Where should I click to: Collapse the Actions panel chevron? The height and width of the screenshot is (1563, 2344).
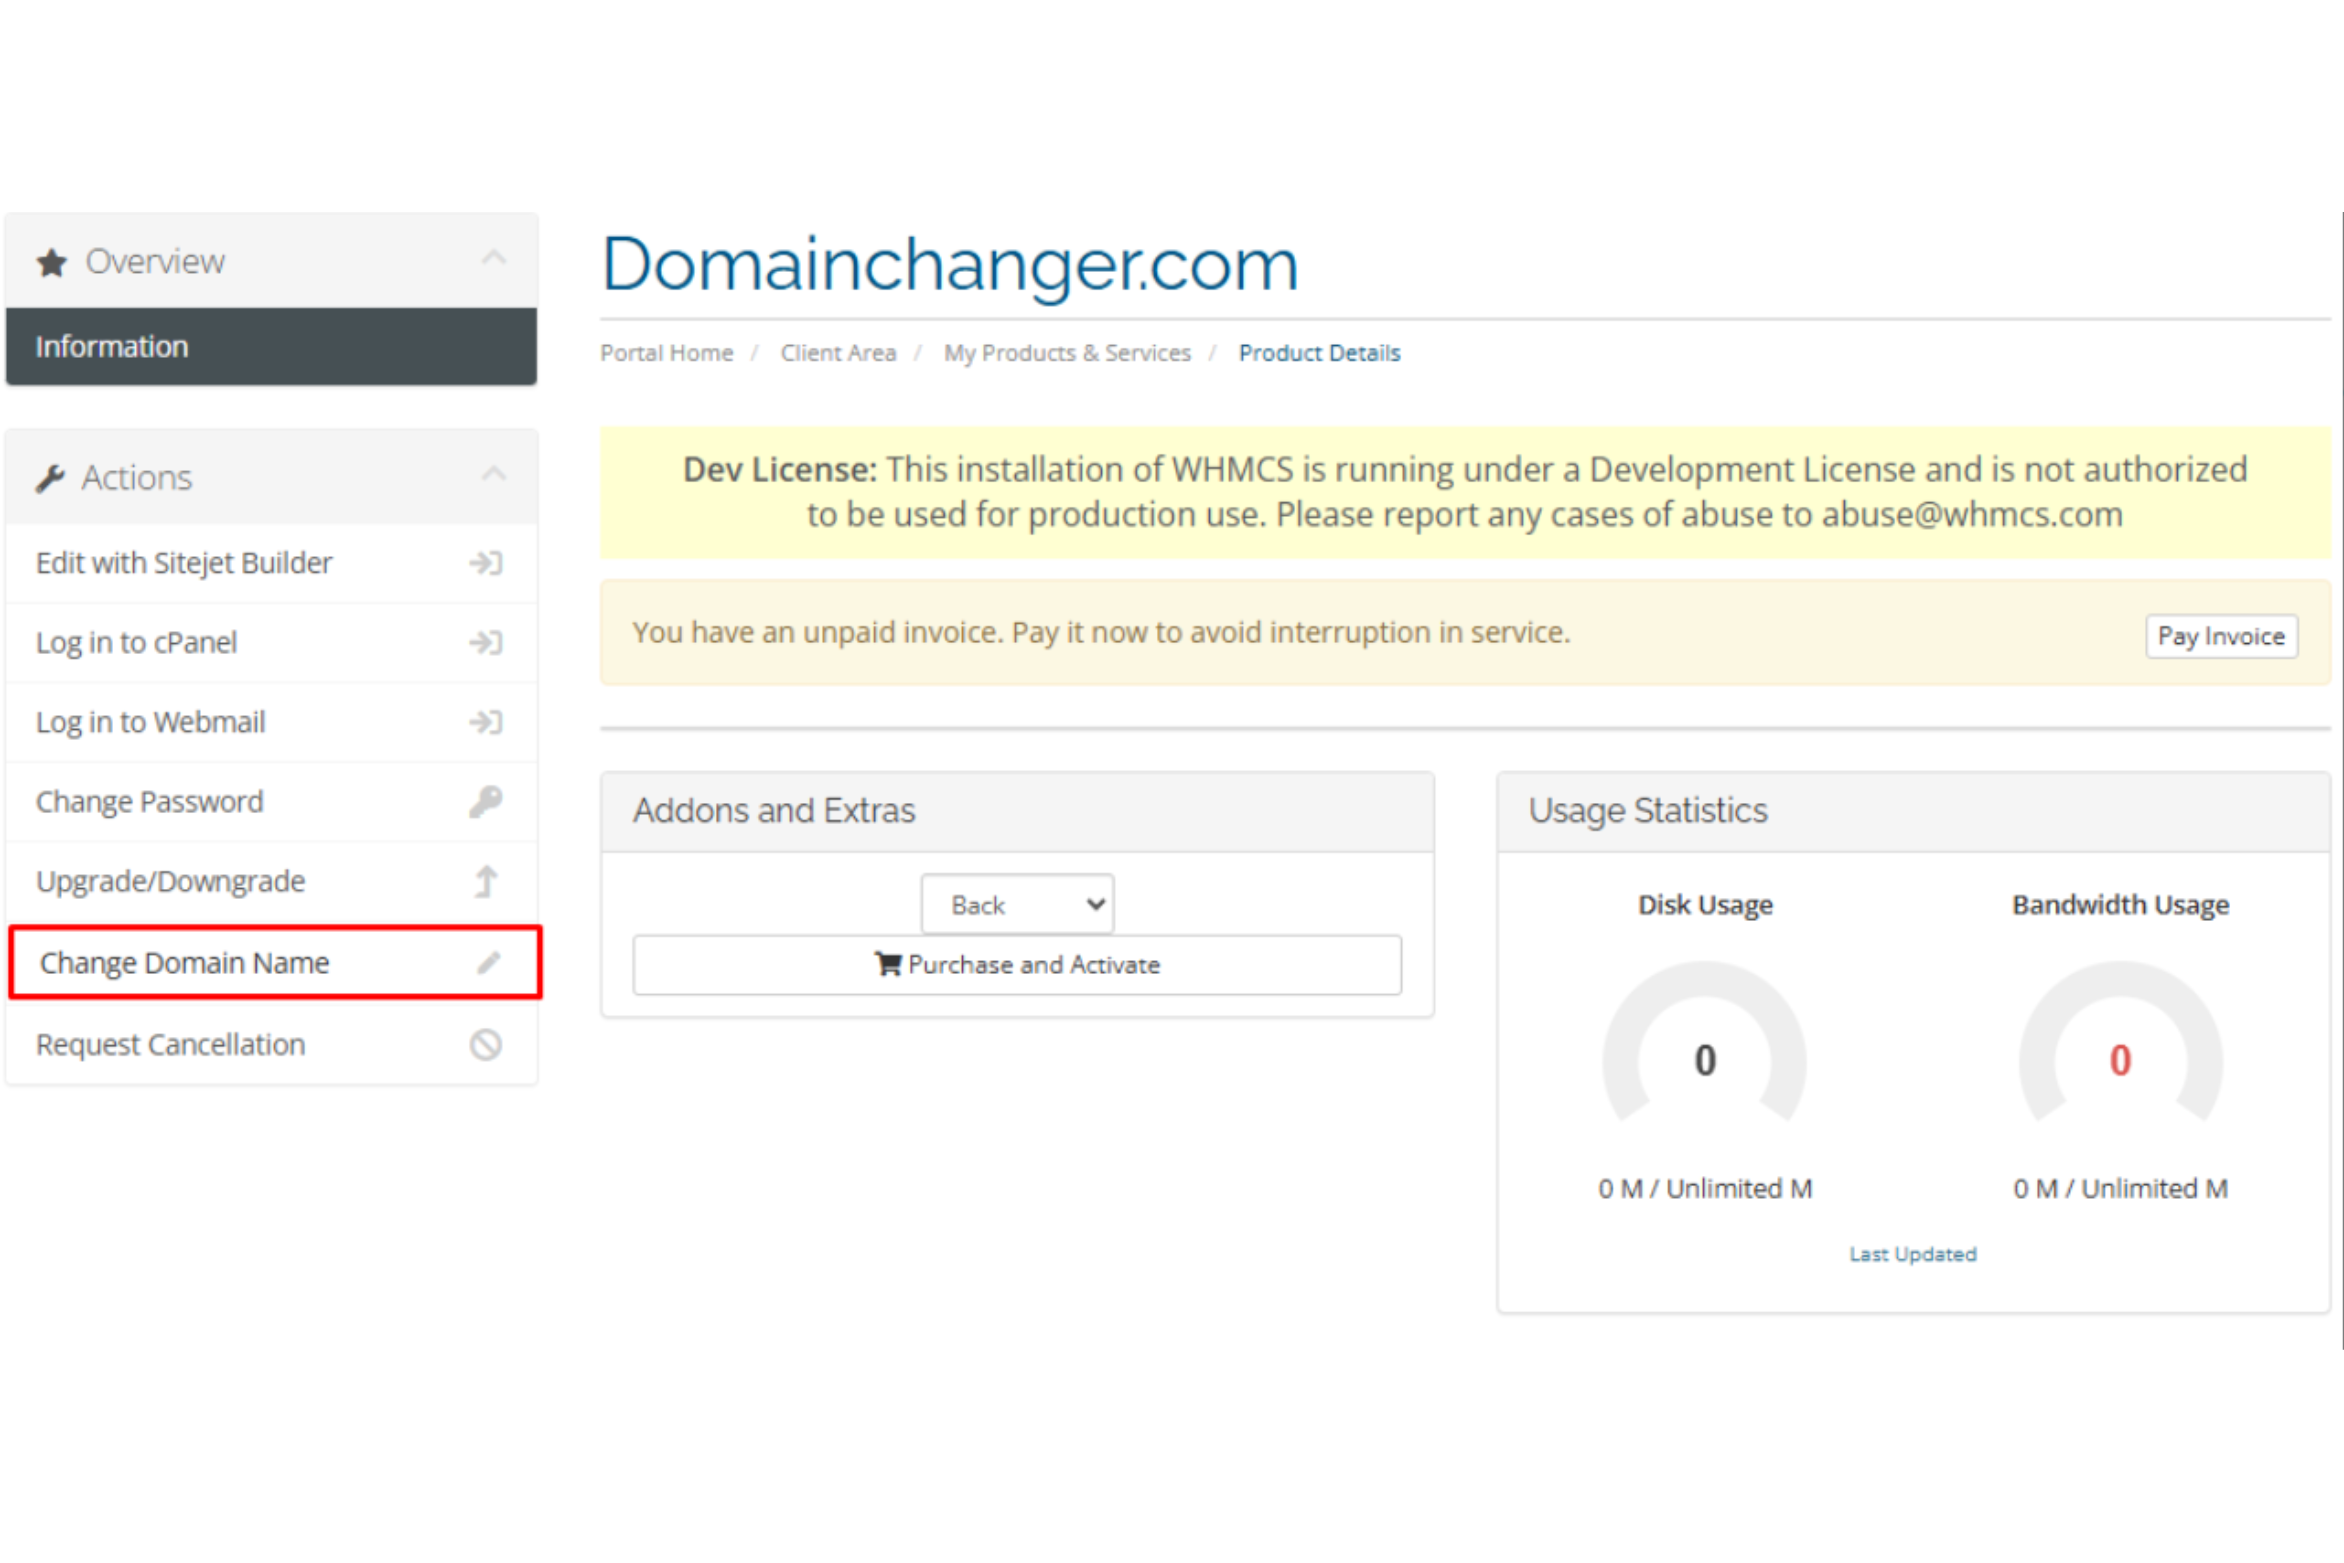(493, 474)
